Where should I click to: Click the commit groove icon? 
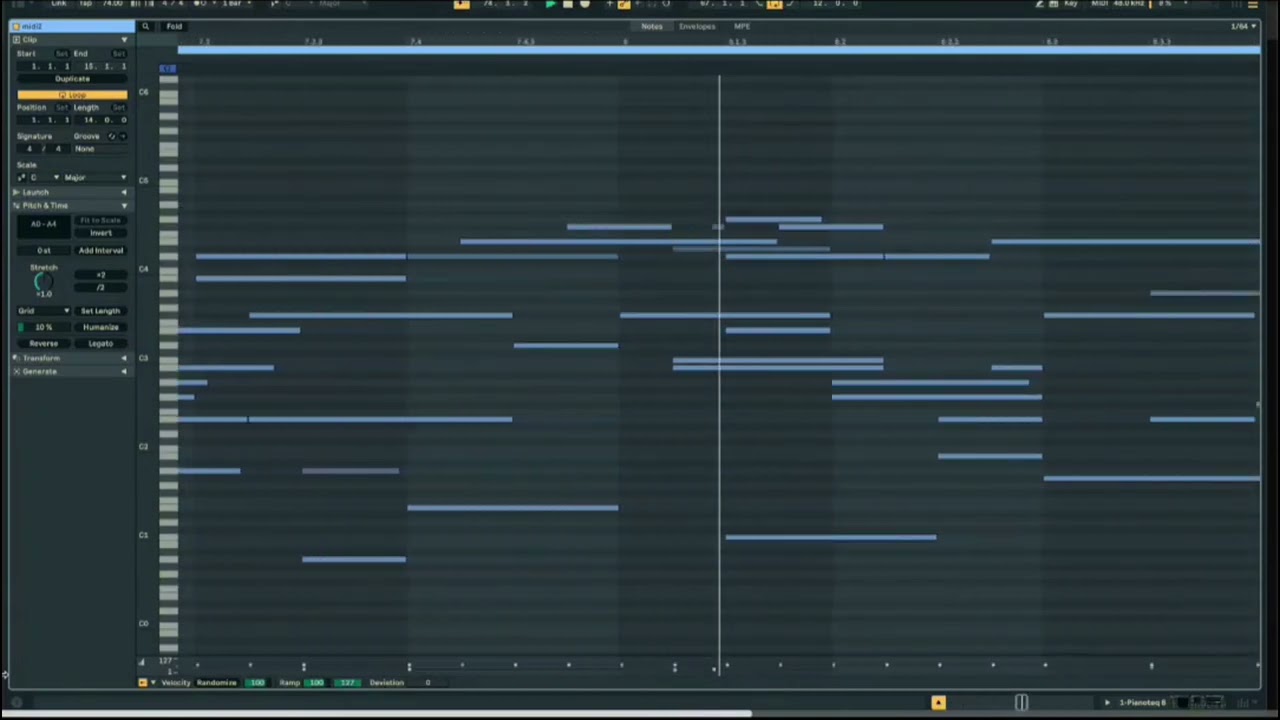point(122,136)
